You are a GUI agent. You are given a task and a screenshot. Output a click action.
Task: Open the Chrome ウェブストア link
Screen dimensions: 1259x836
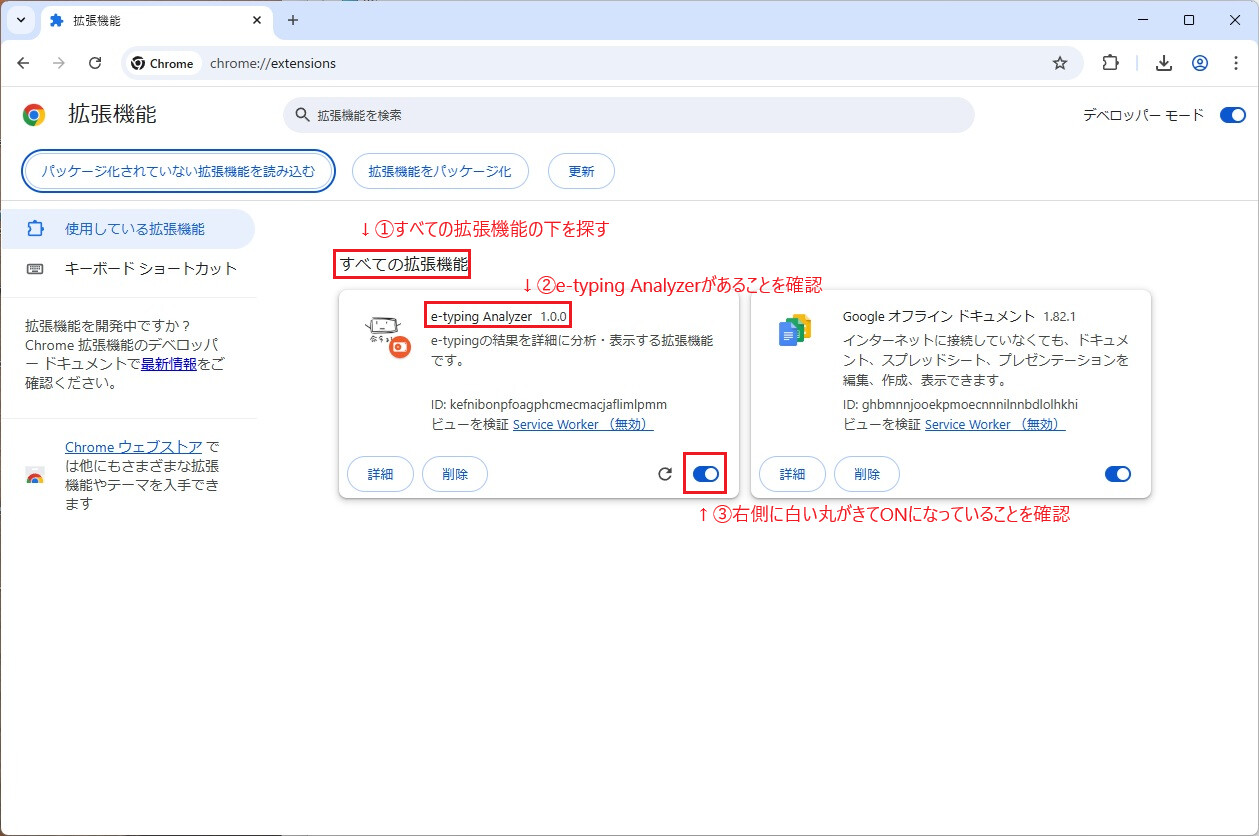pyautogui.click(x=134, y=447)
